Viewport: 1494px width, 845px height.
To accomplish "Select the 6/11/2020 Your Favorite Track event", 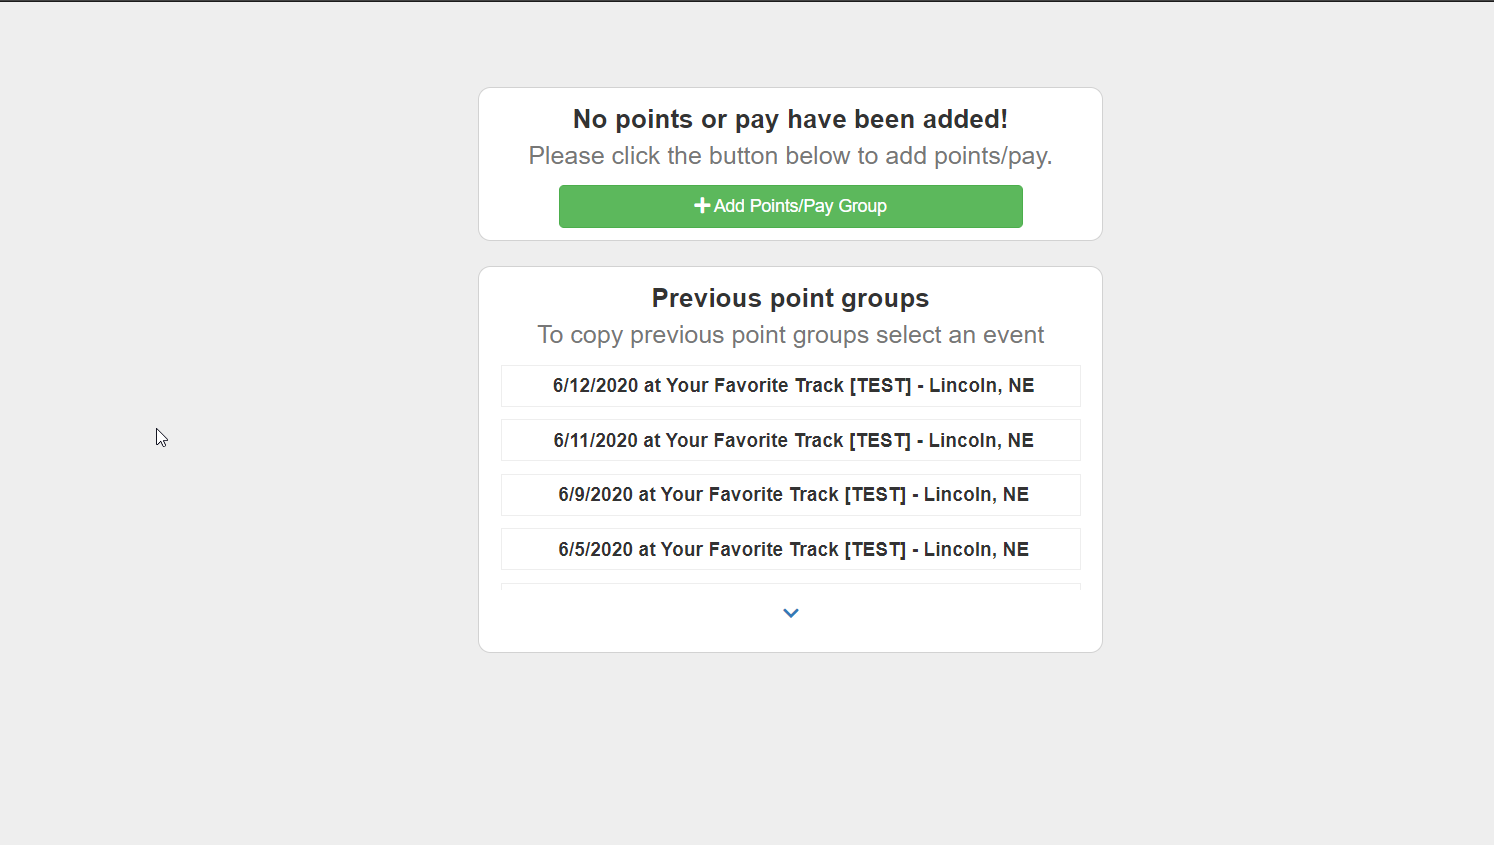I will point(790,440).
